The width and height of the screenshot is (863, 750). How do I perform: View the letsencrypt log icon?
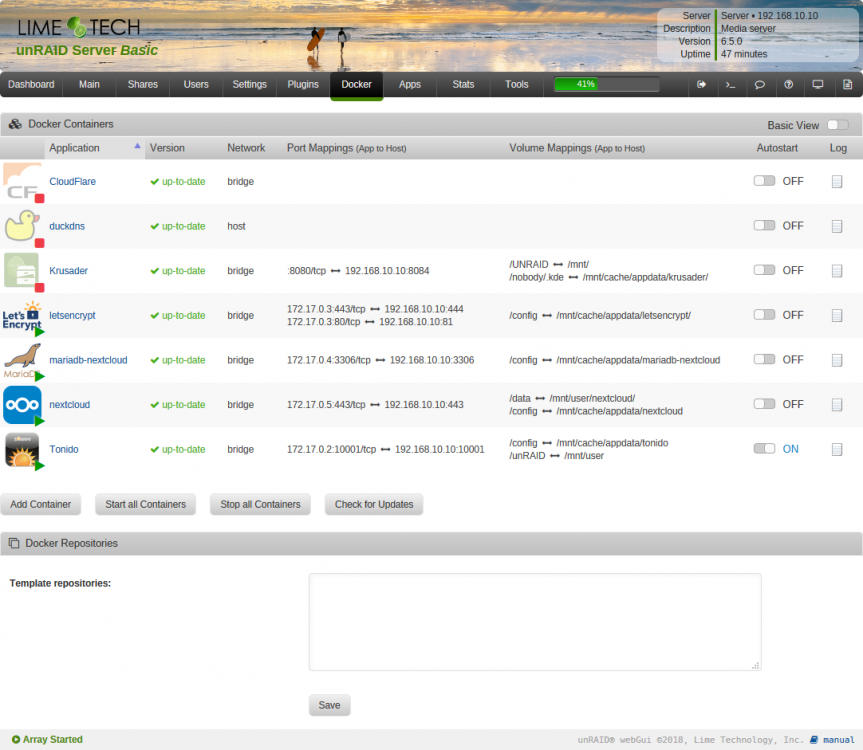coord(837,315)
